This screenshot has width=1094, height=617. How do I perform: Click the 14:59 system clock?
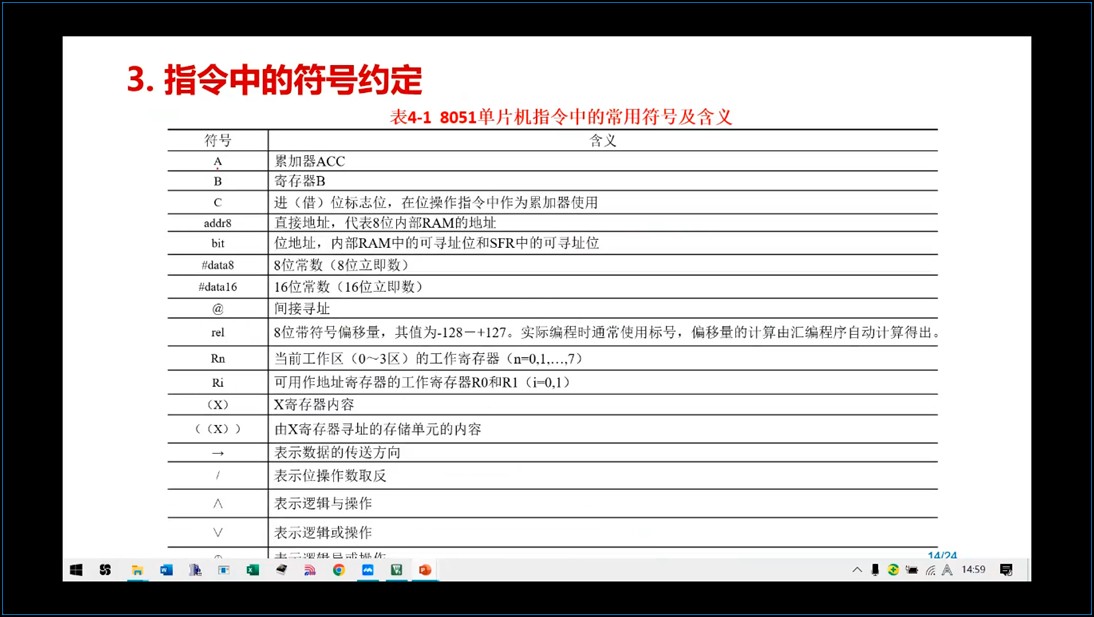click(x=973, y=570)
